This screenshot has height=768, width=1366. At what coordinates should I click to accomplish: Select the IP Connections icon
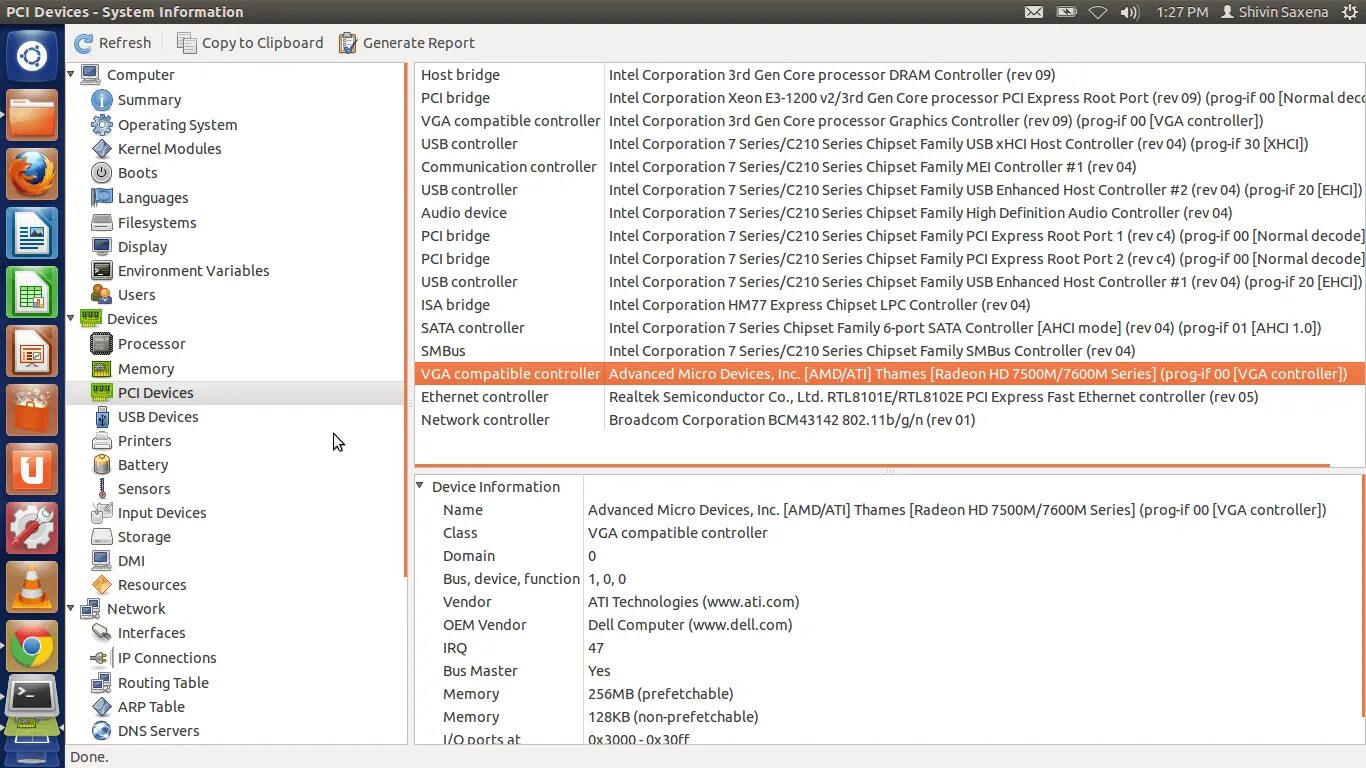(101, 658)
